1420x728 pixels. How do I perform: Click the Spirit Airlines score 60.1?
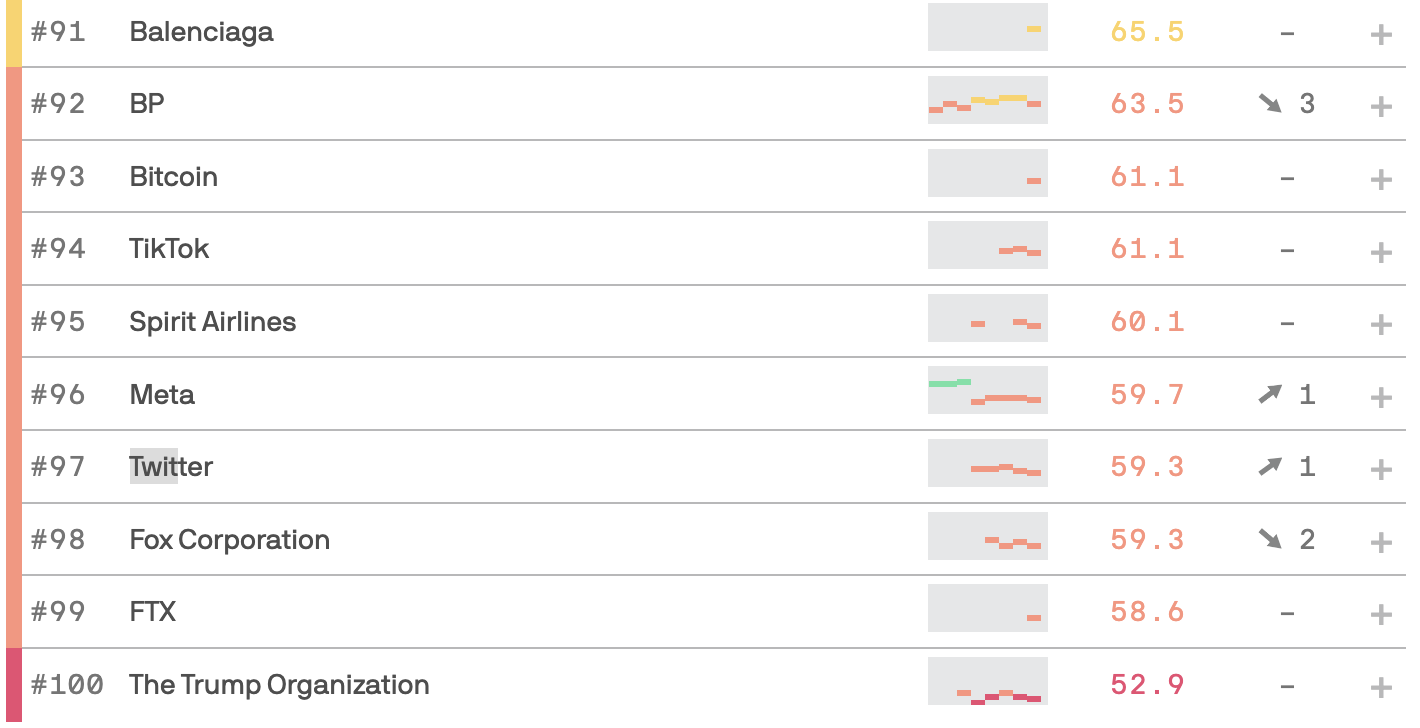tap(1147, 321)
